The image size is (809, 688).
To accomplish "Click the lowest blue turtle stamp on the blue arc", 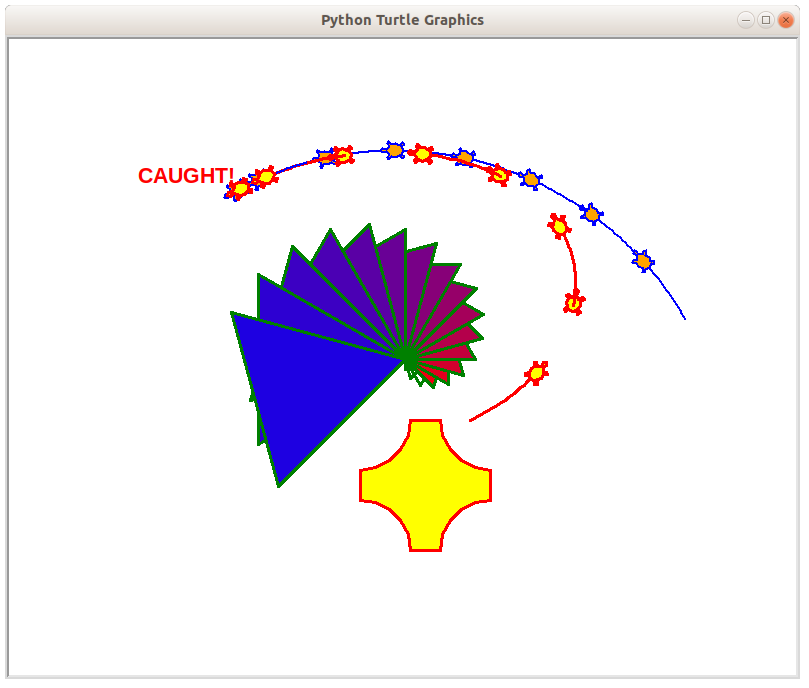I will pyautogui.click(x=643, y=261).
